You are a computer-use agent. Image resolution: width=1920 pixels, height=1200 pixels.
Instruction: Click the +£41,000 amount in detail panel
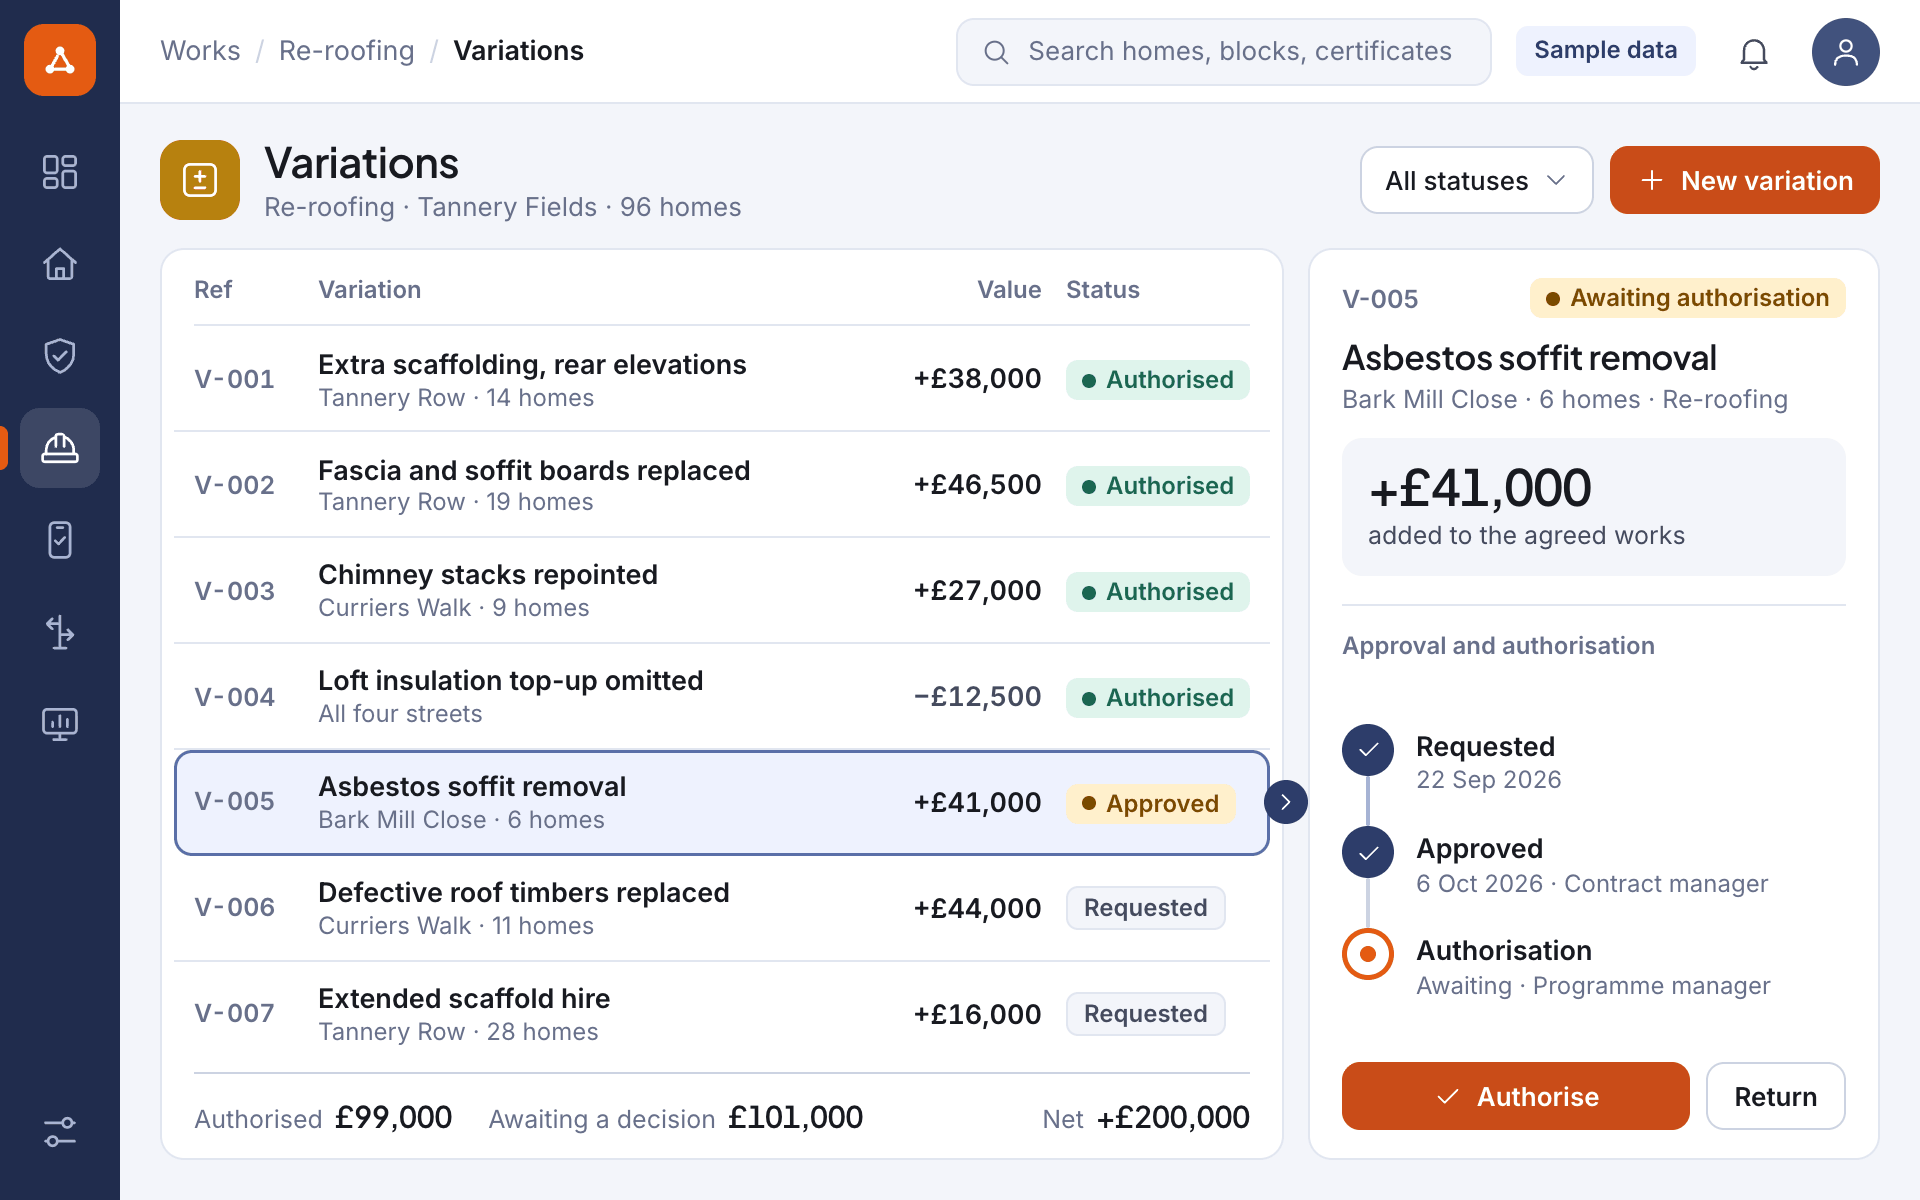[1479, 488]
